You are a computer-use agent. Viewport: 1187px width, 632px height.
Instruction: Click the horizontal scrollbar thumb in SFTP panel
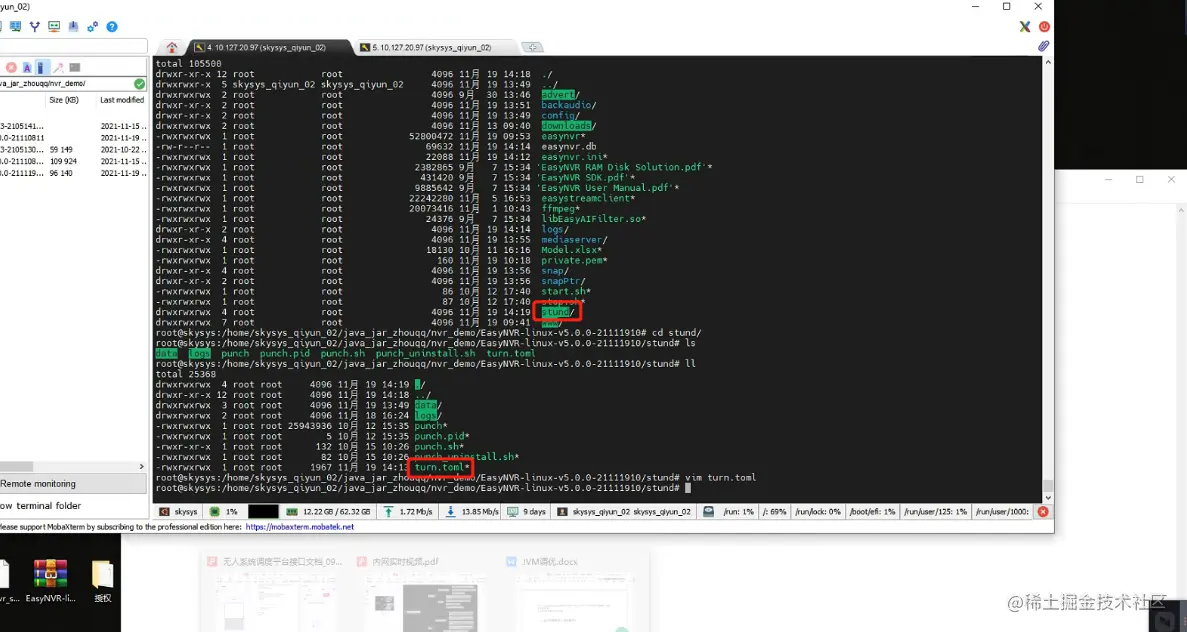(17, 466)
